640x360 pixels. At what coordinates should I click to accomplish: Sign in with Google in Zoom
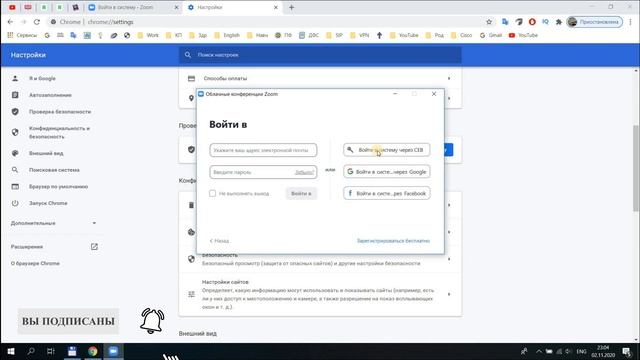point(387,172)
